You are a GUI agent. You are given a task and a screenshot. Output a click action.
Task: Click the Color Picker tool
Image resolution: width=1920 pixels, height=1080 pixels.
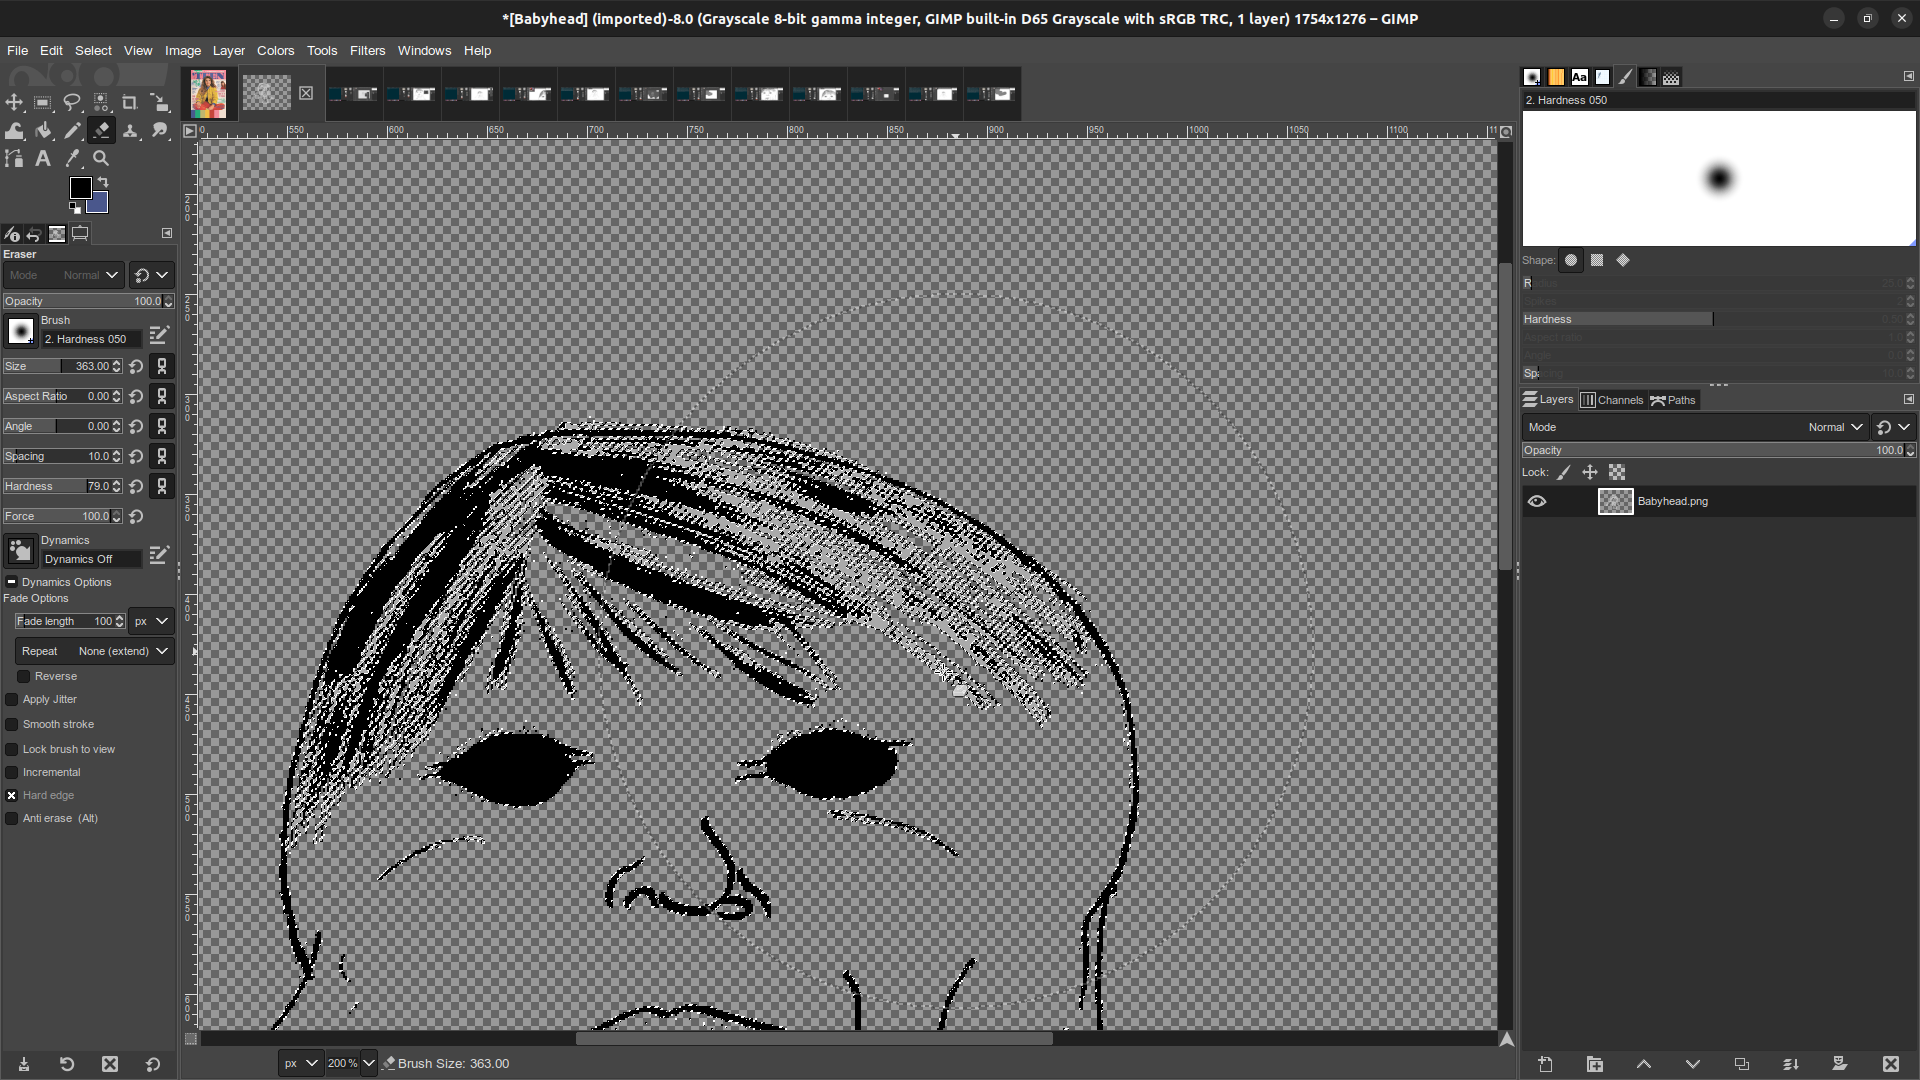73,158
